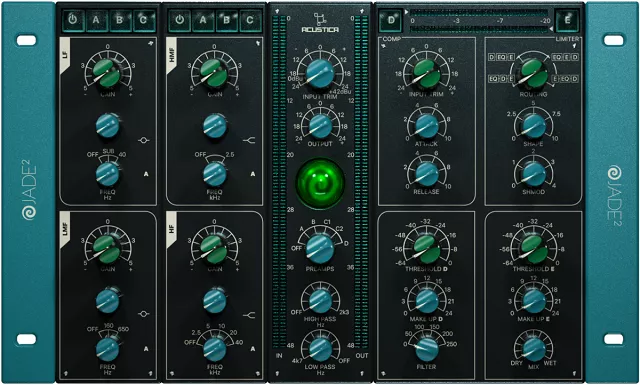Toggle the limiter E button
The height and width of the screenshot is (385, 640).
tap(567, 20)
